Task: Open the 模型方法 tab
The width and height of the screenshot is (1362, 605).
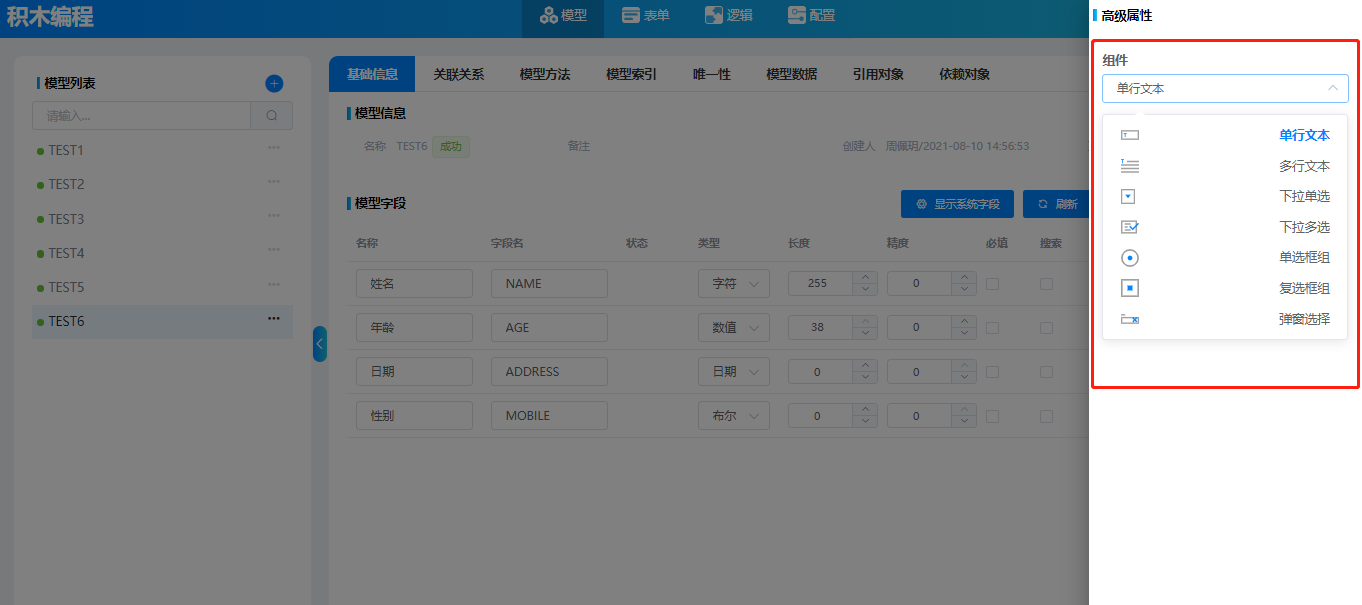Action: coord(545,74)
